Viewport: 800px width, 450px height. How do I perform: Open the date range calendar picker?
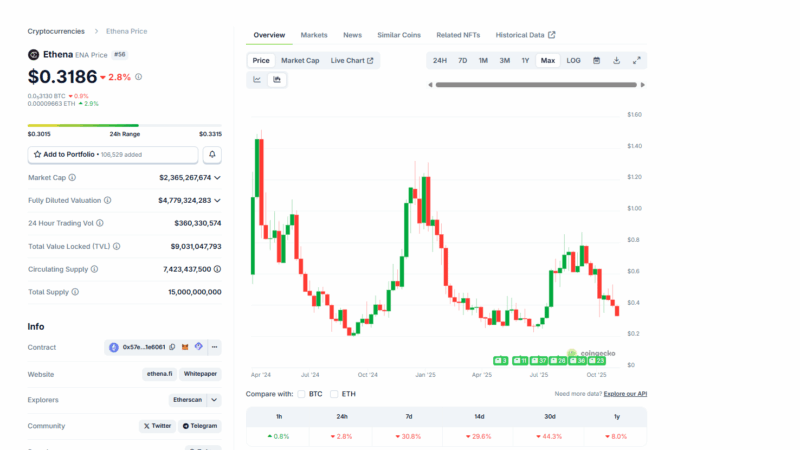click(x=596, y=61)
